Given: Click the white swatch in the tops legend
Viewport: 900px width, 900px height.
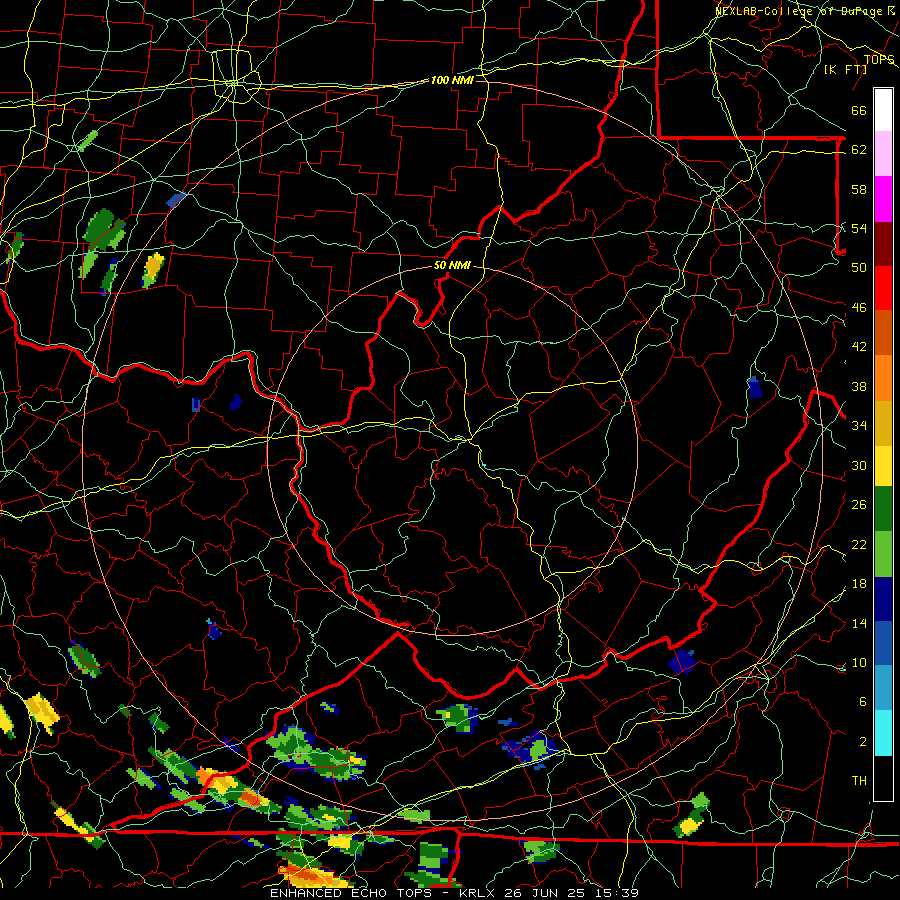Looking at the screenshot, I should (x=883, y=110).
